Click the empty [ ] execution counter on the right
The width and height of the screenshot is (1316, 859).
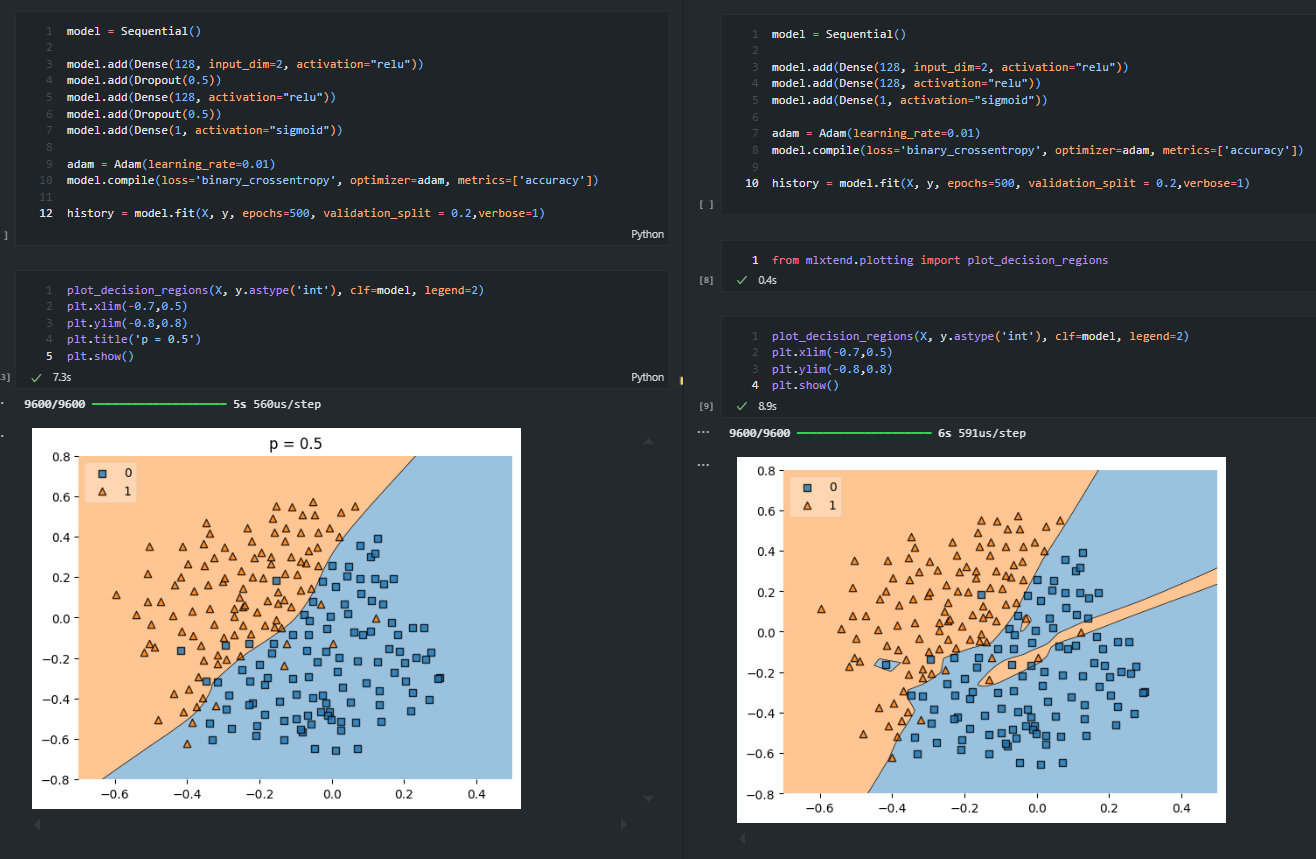click(706, 204)
